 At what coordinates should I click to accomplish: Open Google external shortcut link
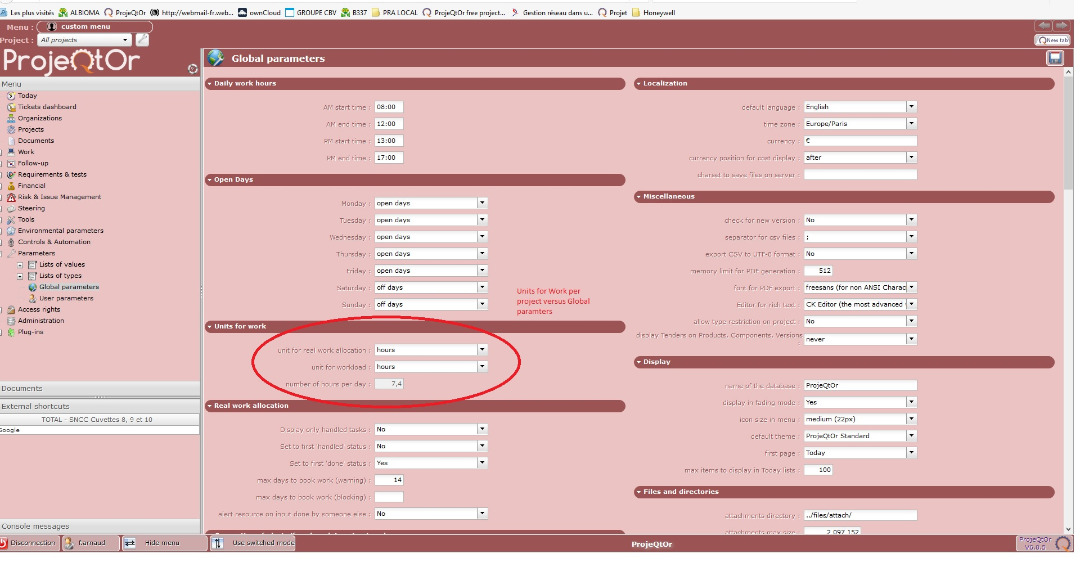click(x=10, y=430)
